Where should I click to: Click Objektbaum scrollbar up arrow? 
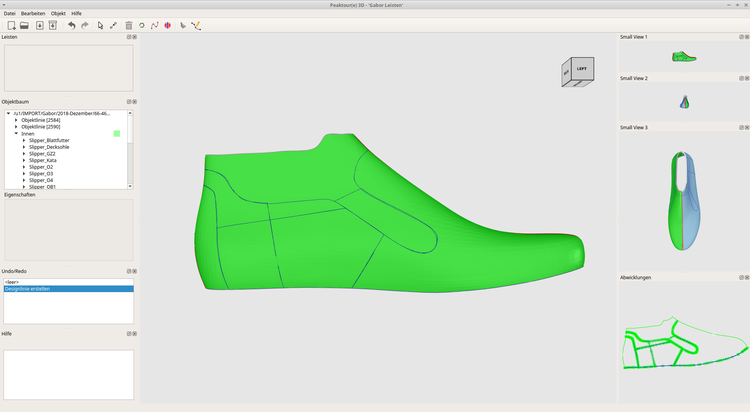click(130, 113)
